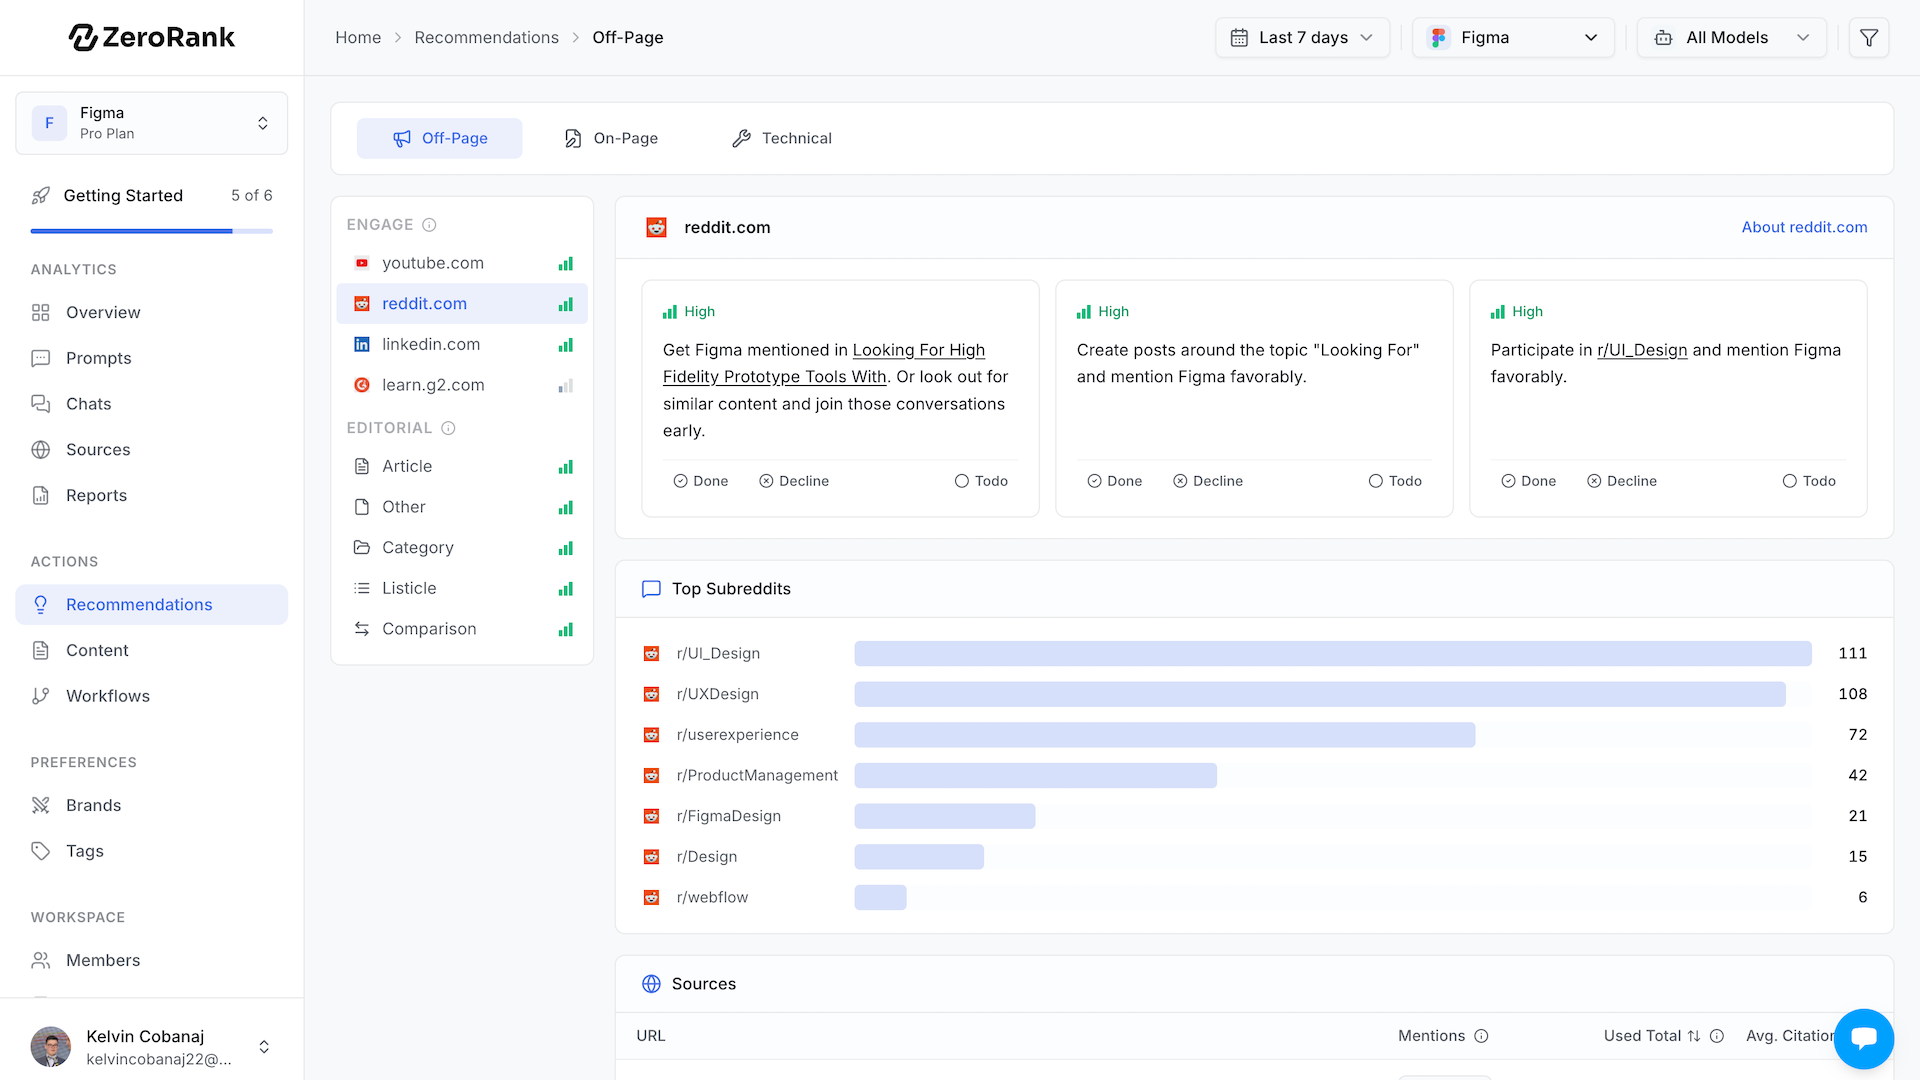The height and width of the screenshot is (1080, 1920).
Task: Click the reddit.com header logo icon
Action: tap(656, 227)
